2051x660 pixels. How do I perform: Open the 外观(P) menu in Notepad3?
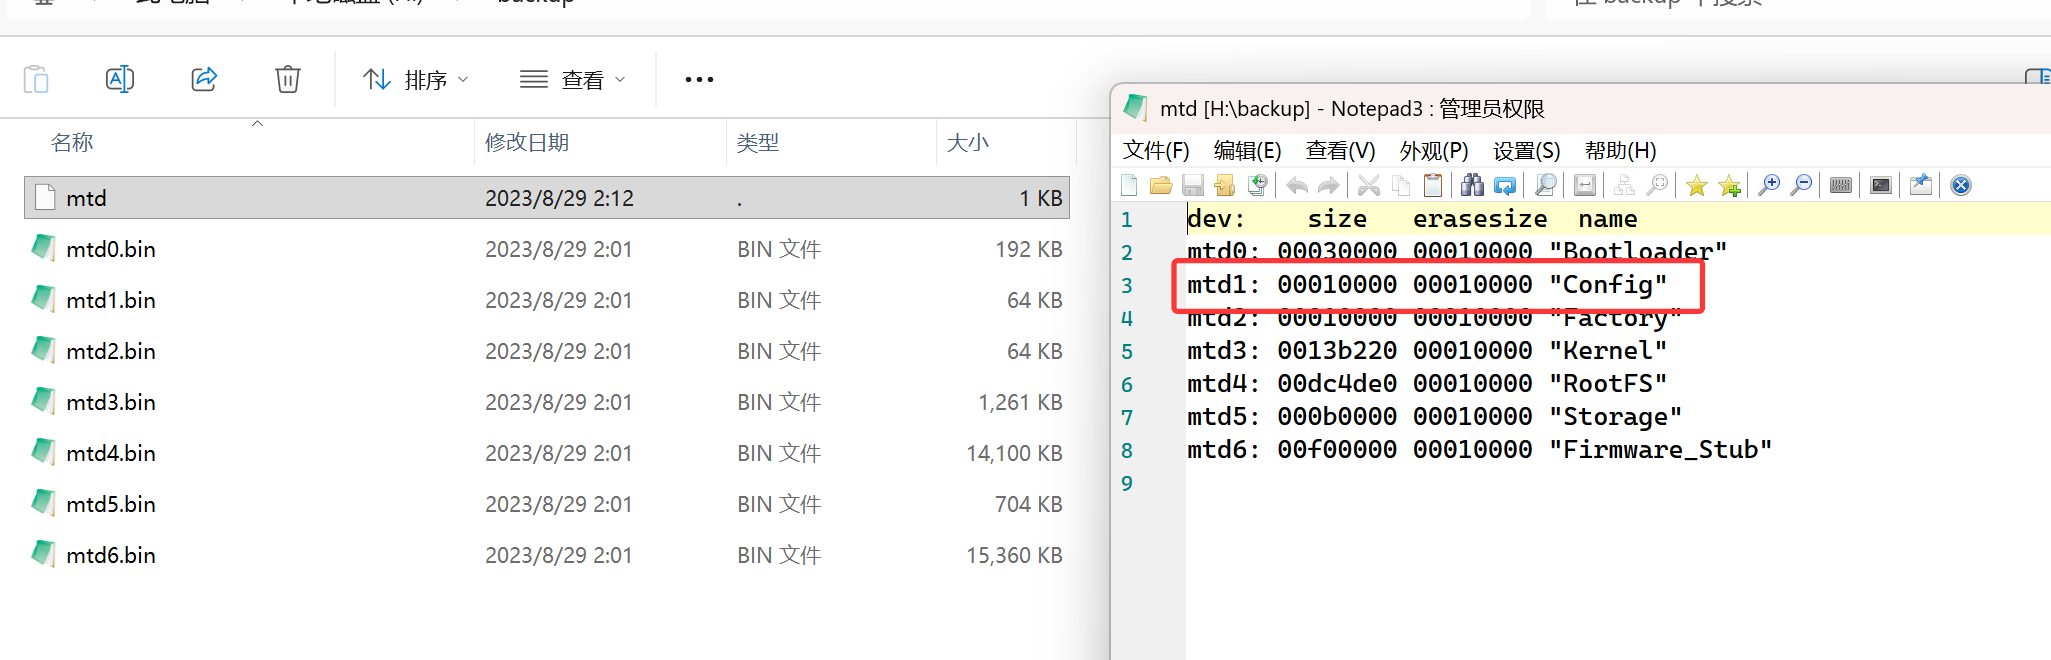click(x=1434, y=150)
